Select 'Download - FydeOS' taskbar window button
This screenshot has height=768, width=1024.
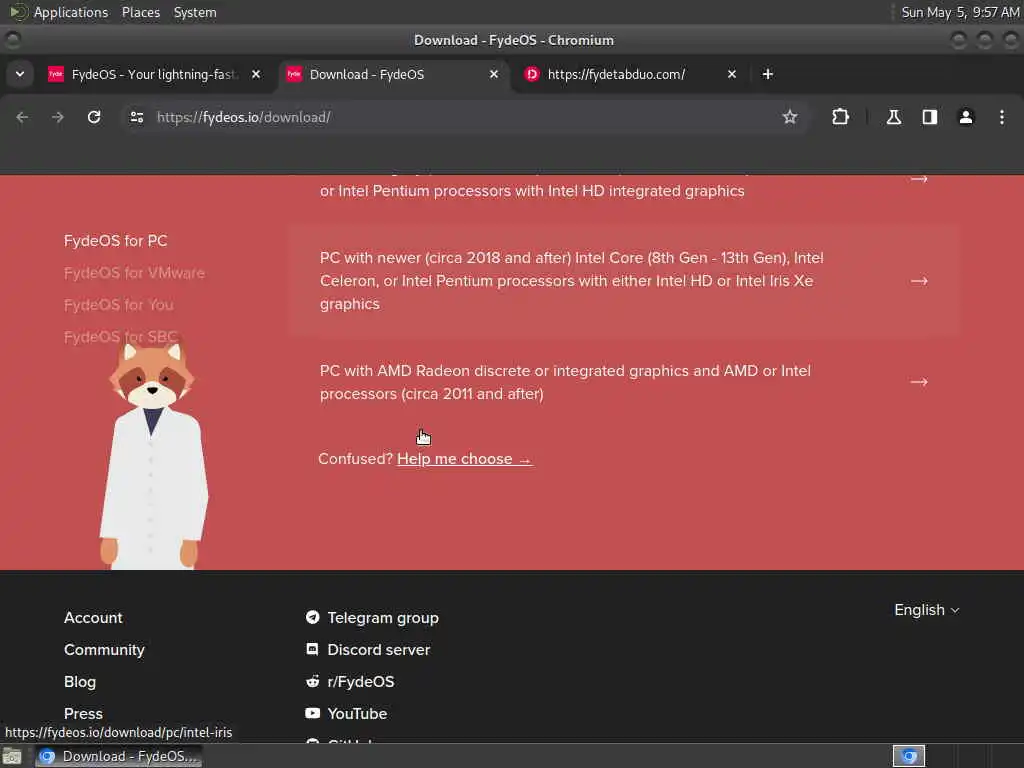[x=118, y=756]
